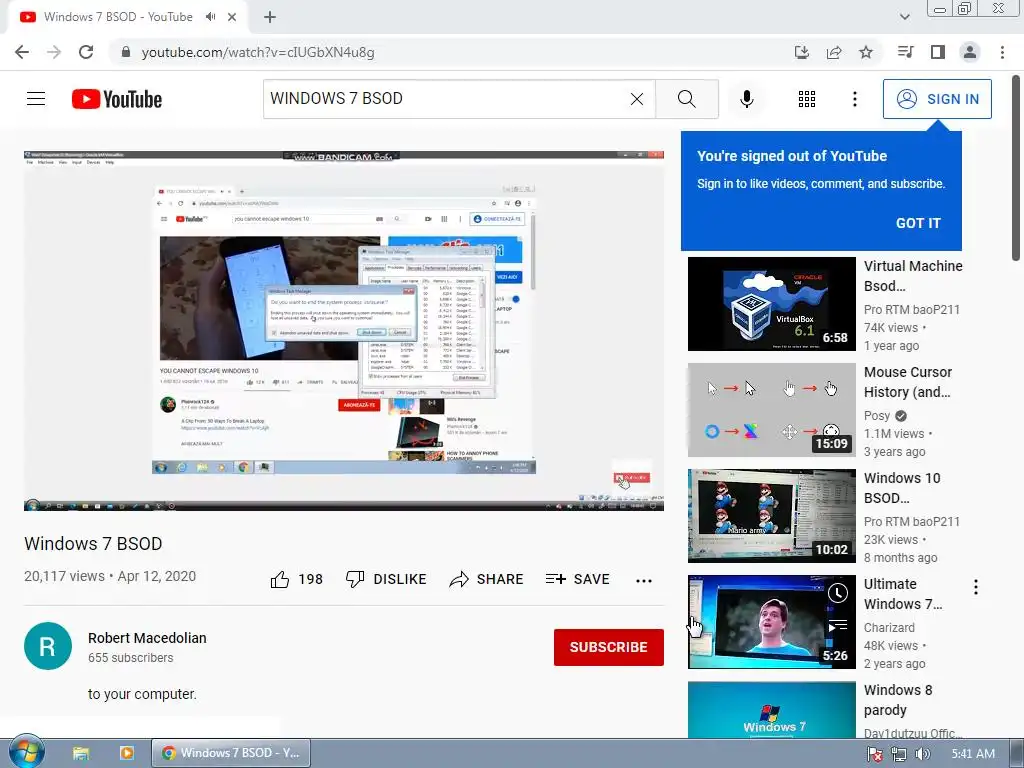Share this page via address bar icon

[x=834, y=52]
